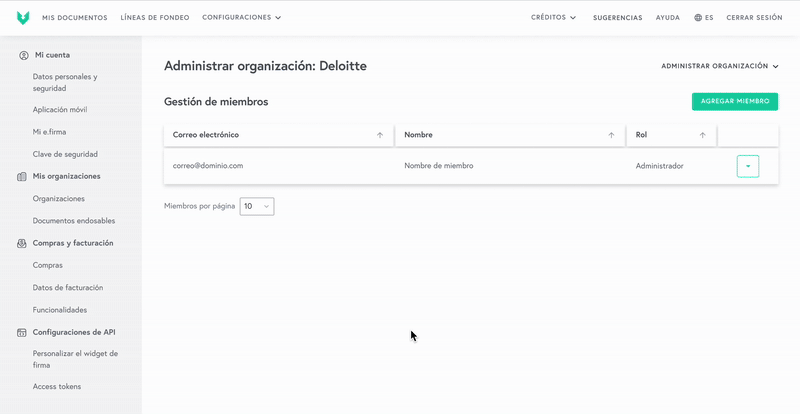Click the Correo electrónico column header

click(279, 135)
